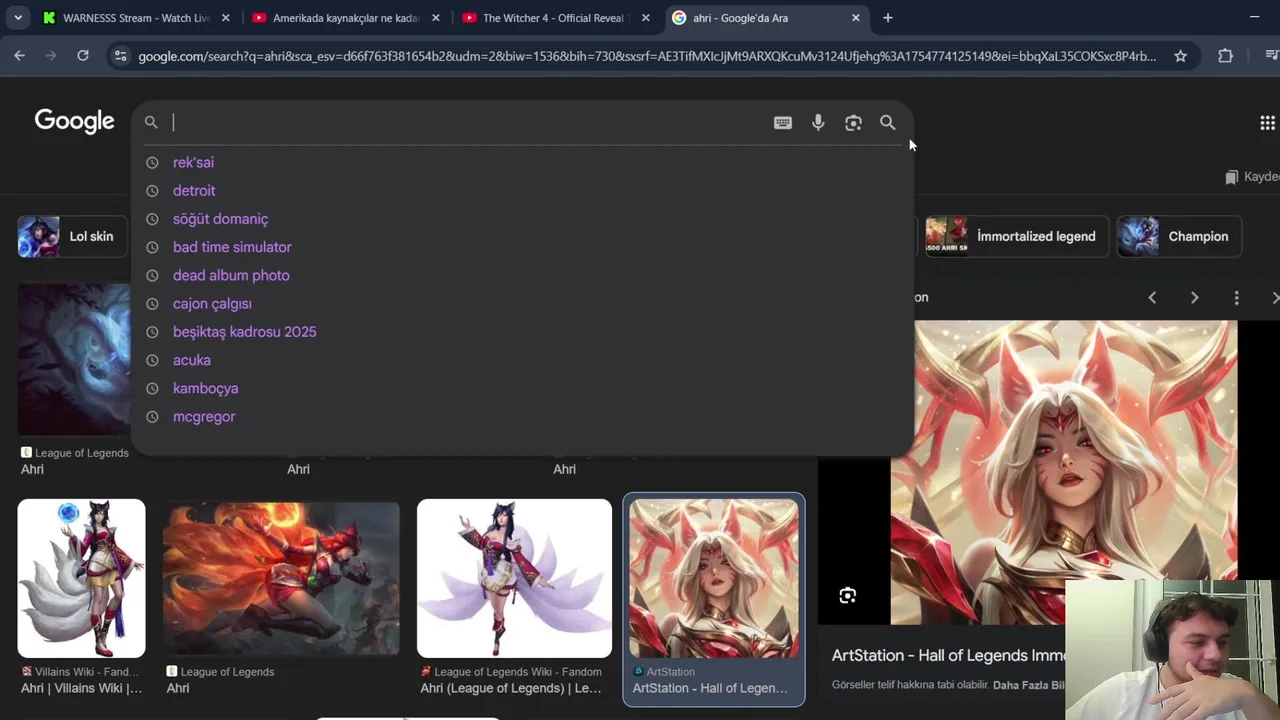Image resolution: width=1280 pixels, height=720 pixels.
Task: Open the large Ahri preview image
Action: point(1064,472)
